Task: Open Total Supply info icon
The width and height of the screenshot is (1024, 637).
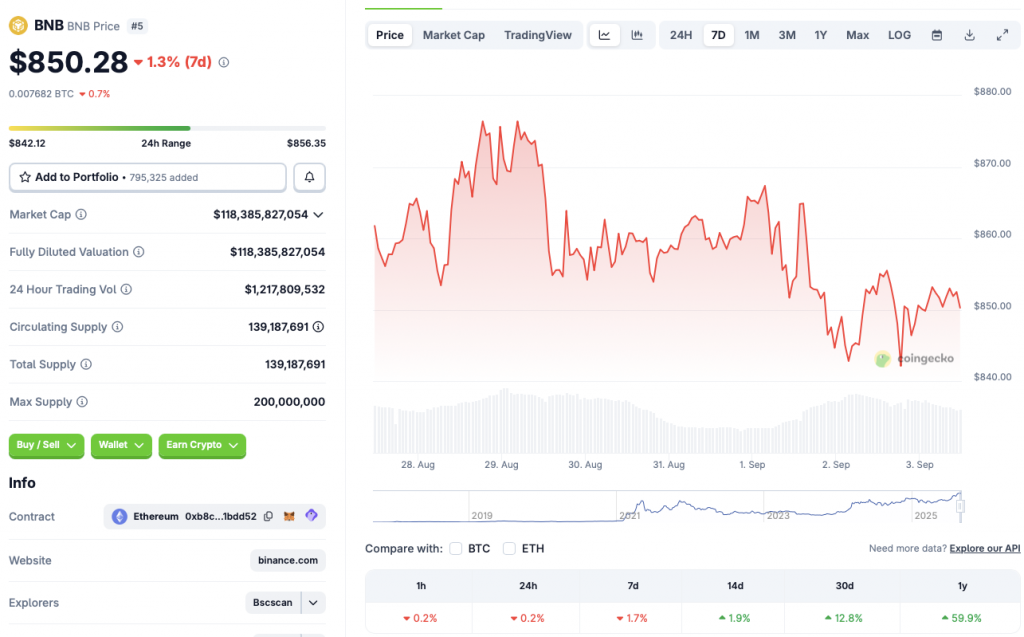Action: (86, 365)
